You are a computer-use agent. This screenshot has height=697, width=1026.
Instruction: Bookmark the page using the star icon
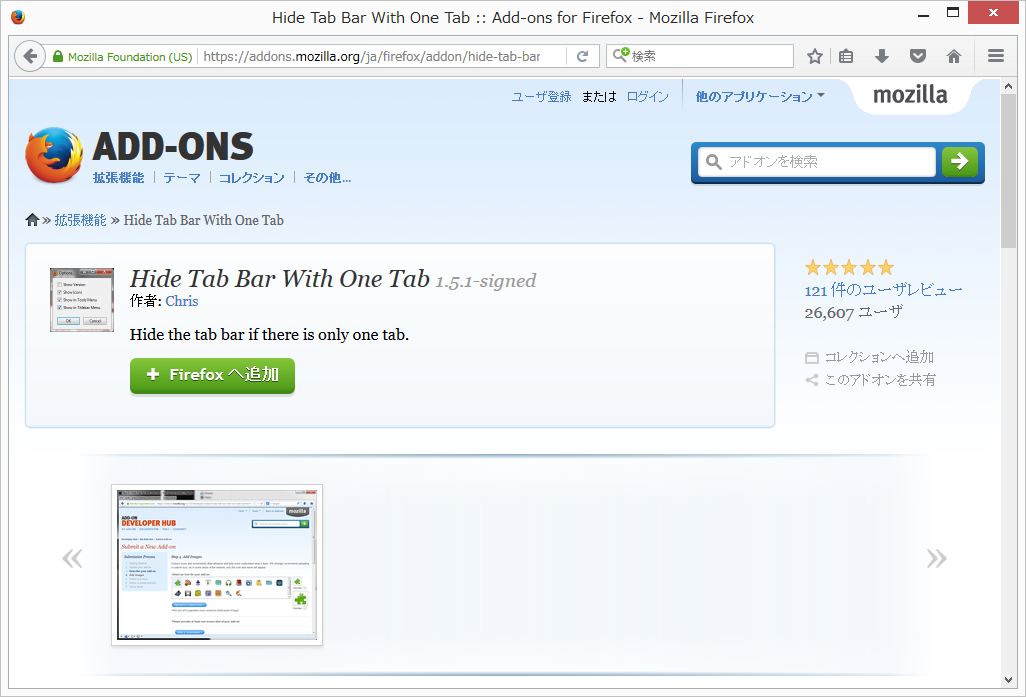(x=814, y=56)
